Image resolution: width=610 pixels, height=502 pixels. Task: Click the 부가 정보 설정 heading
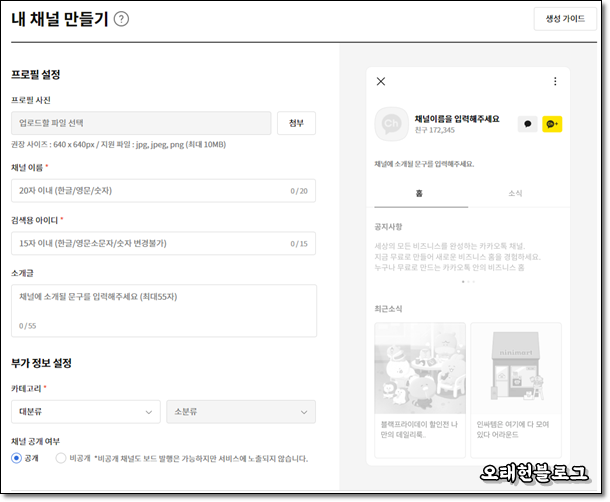[x=41, y=363]
